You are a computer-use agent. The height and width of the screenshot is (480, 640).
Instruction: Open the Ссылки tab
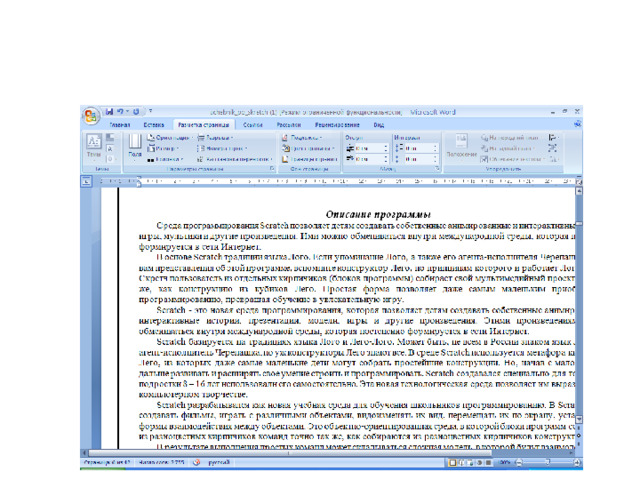253,125
